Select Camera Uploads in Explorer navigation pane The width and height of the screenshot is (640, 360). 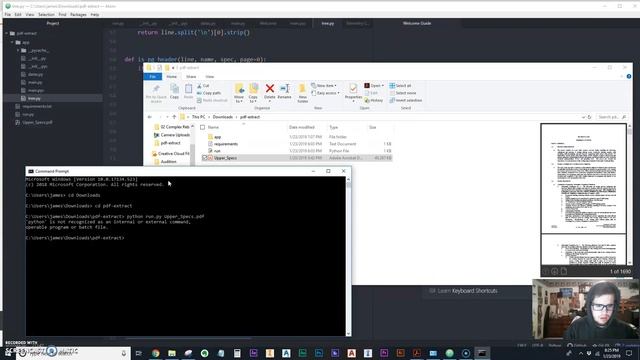172,135
